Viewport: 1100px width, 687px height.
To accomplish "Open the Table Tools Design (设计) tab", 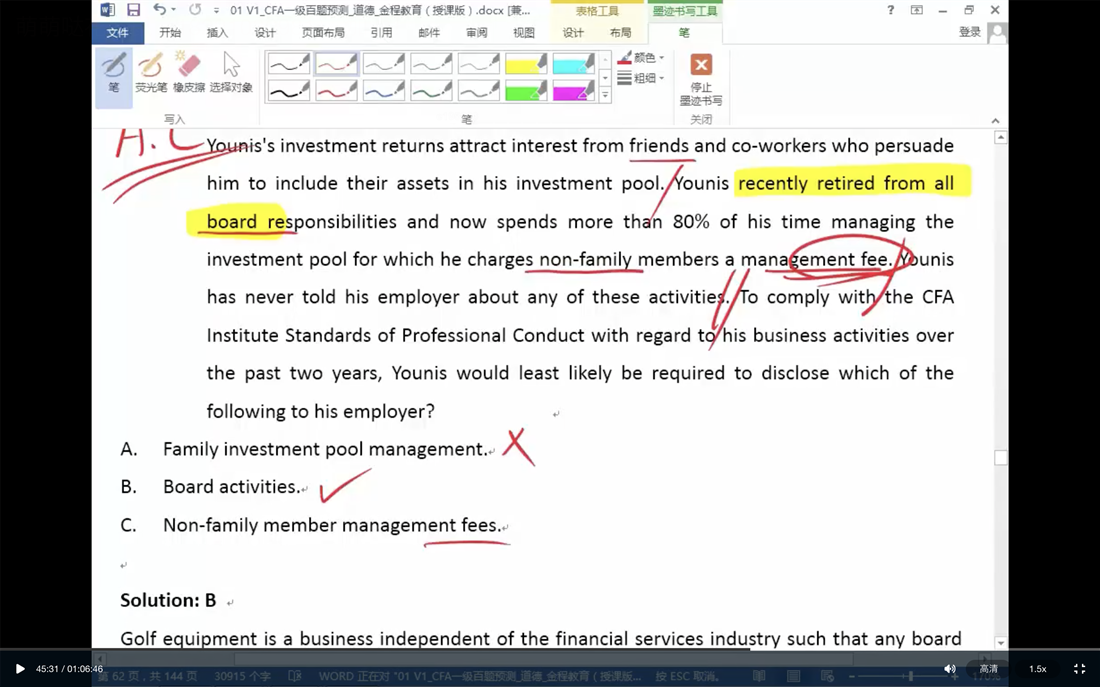I will (572, 33).
